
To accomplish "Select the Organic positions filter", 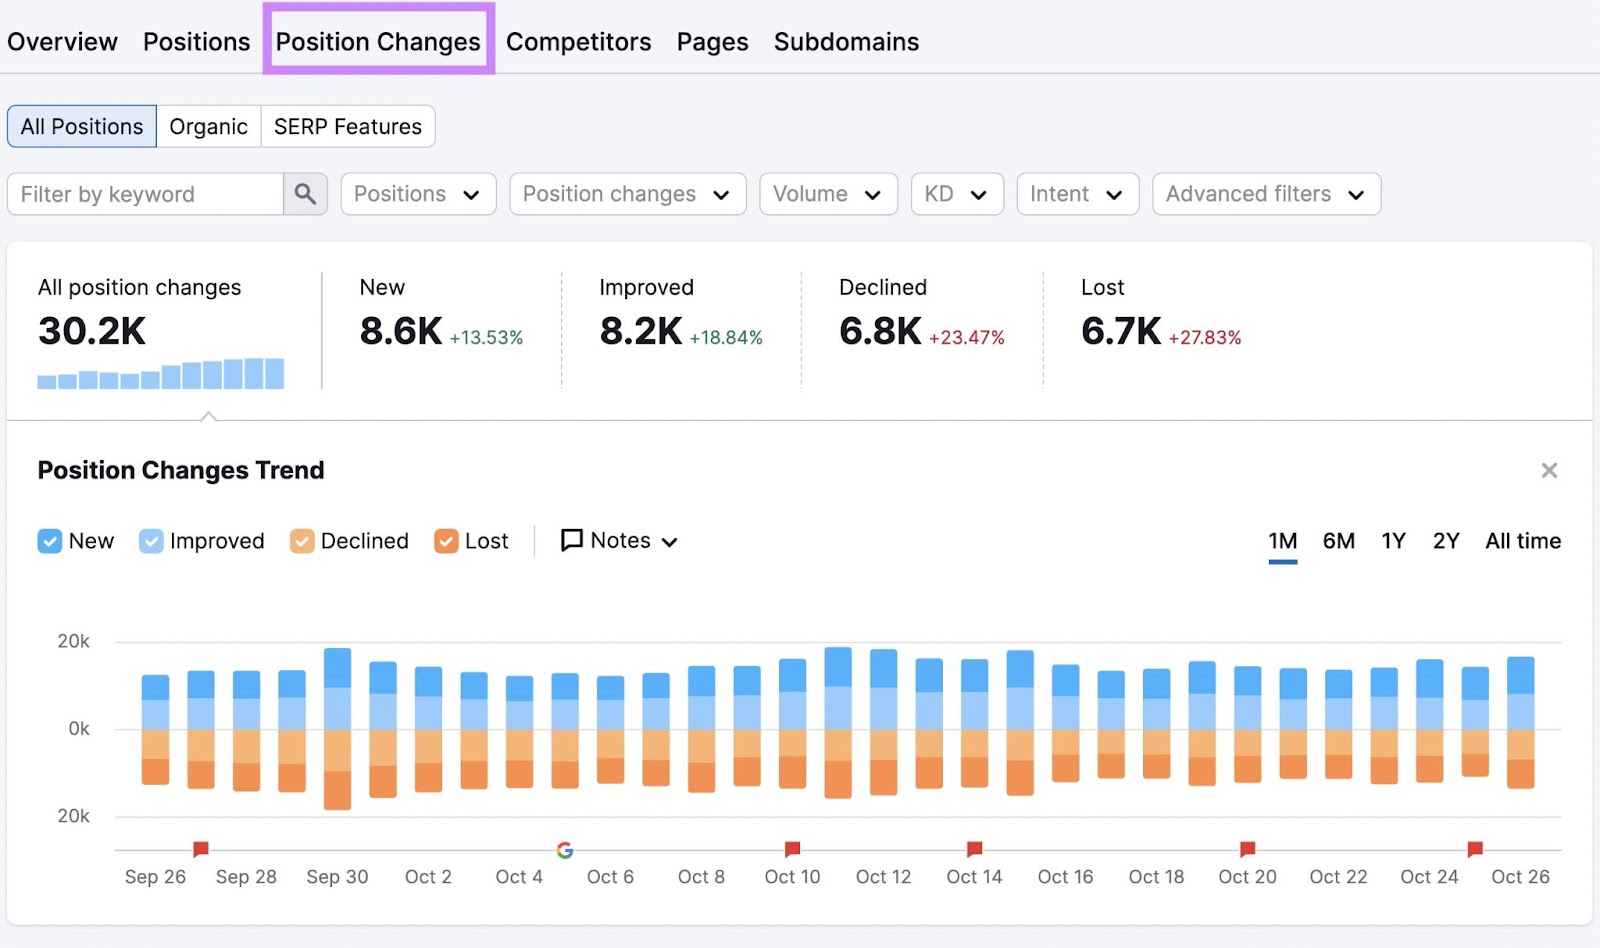I will (208, 126).
